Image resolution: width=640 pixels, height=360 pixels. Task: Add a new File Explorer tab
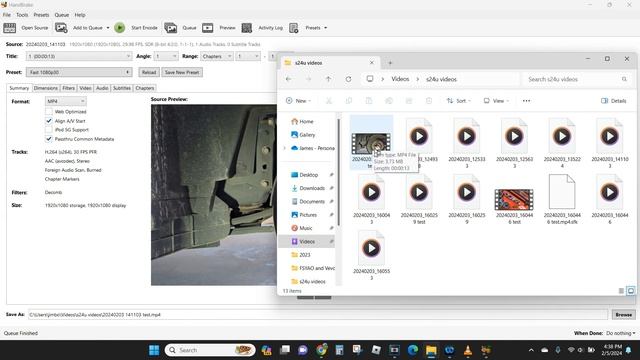390,63
